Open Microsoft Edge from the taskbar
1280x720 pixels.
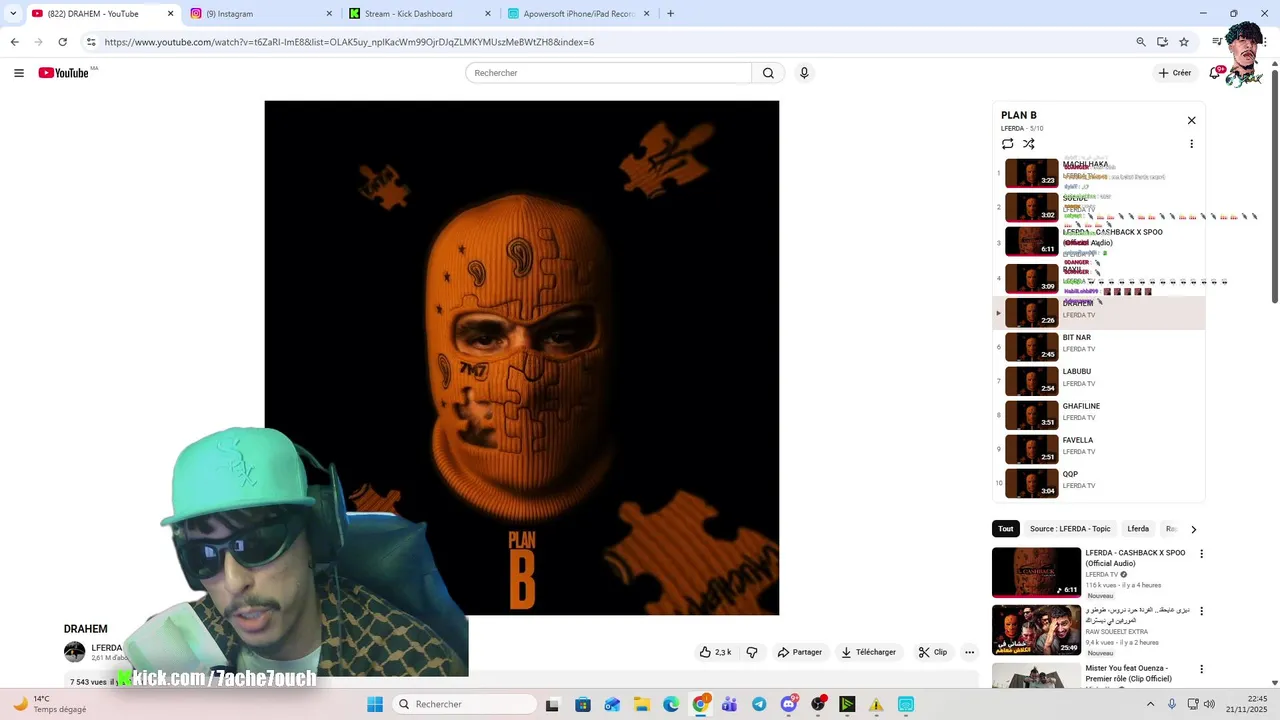670,704
